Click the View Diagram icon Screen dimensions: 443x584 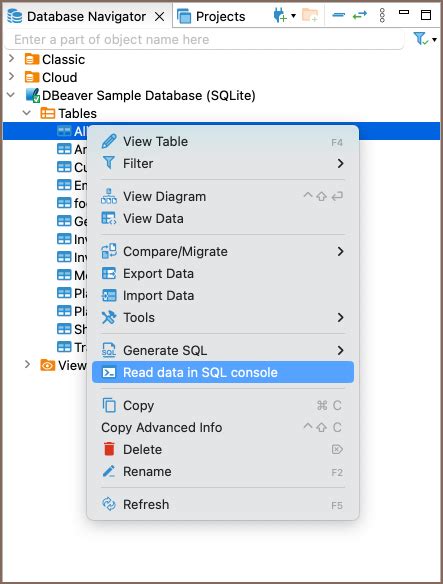[109, 196]
